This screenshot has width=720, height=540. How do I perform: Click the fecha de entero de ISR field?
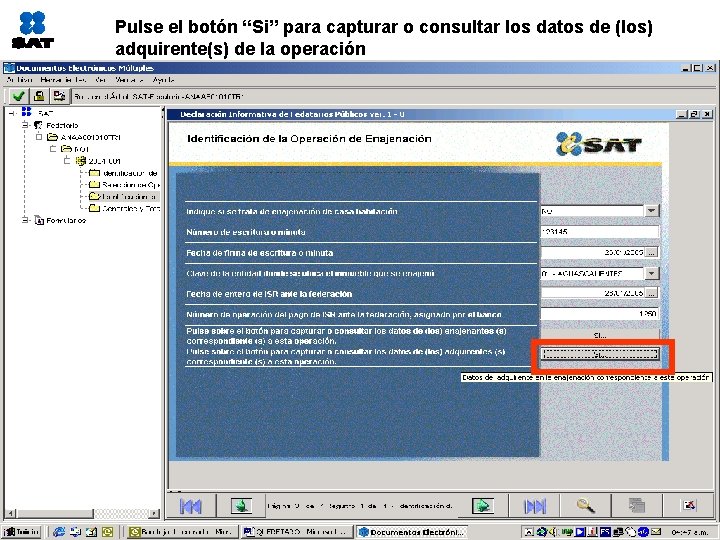click(593, 292)
